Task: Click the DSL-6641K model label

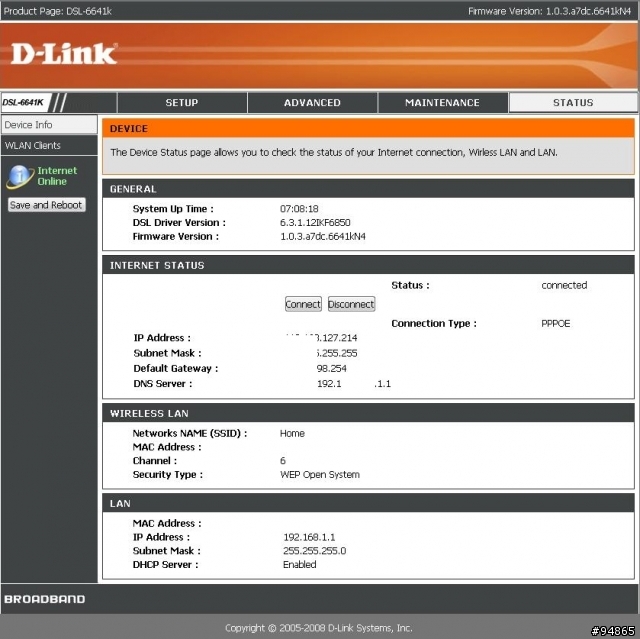Action: tap(23, 102)
